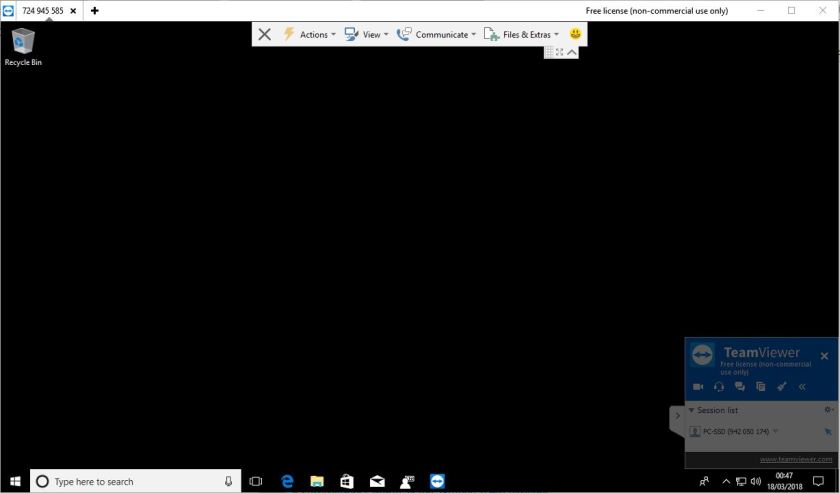
Task: Select the remote Recycle Bin icon
Action: pyautogui.click(x=23, y=48)
